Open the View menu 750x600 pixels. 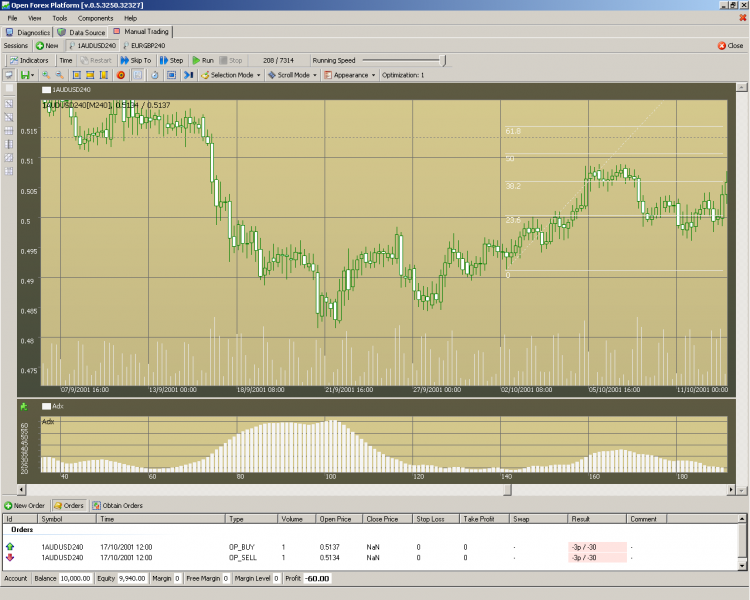point(34,18)
